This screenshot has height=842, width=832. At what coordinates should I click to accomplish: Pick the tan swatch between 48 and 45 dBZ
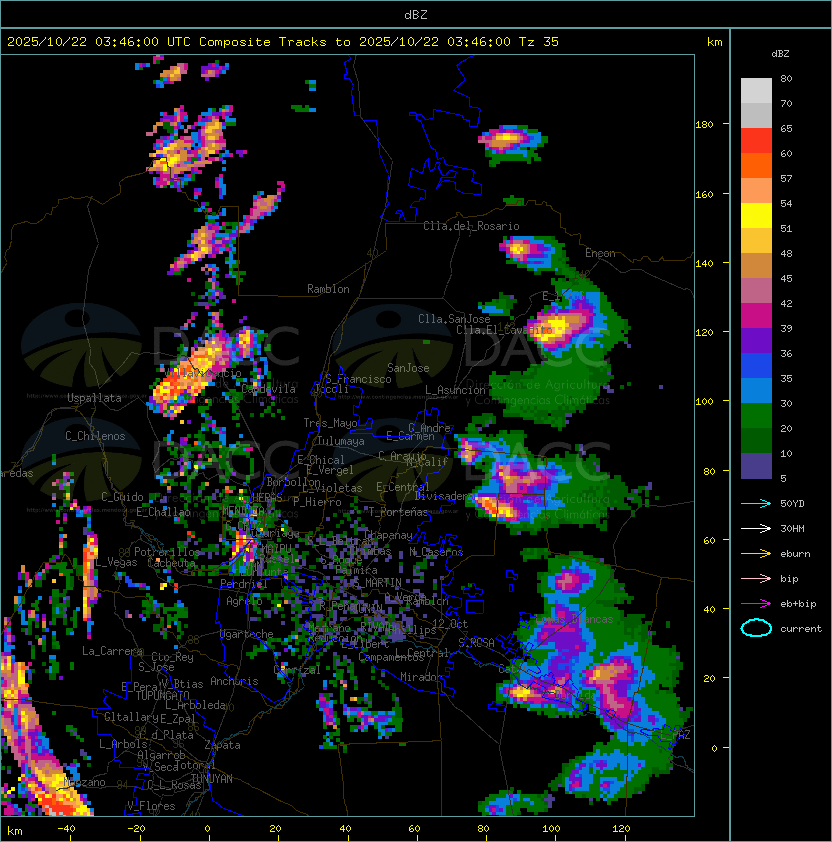756,265
